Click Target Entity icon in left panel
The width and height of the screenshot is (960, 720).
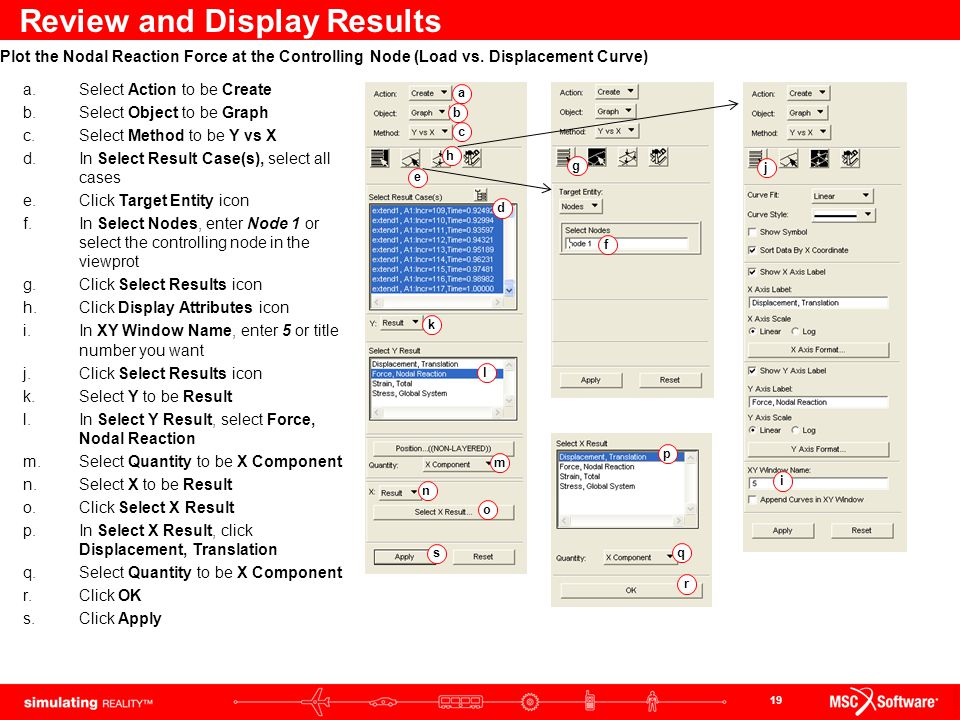tap(411, 159)
